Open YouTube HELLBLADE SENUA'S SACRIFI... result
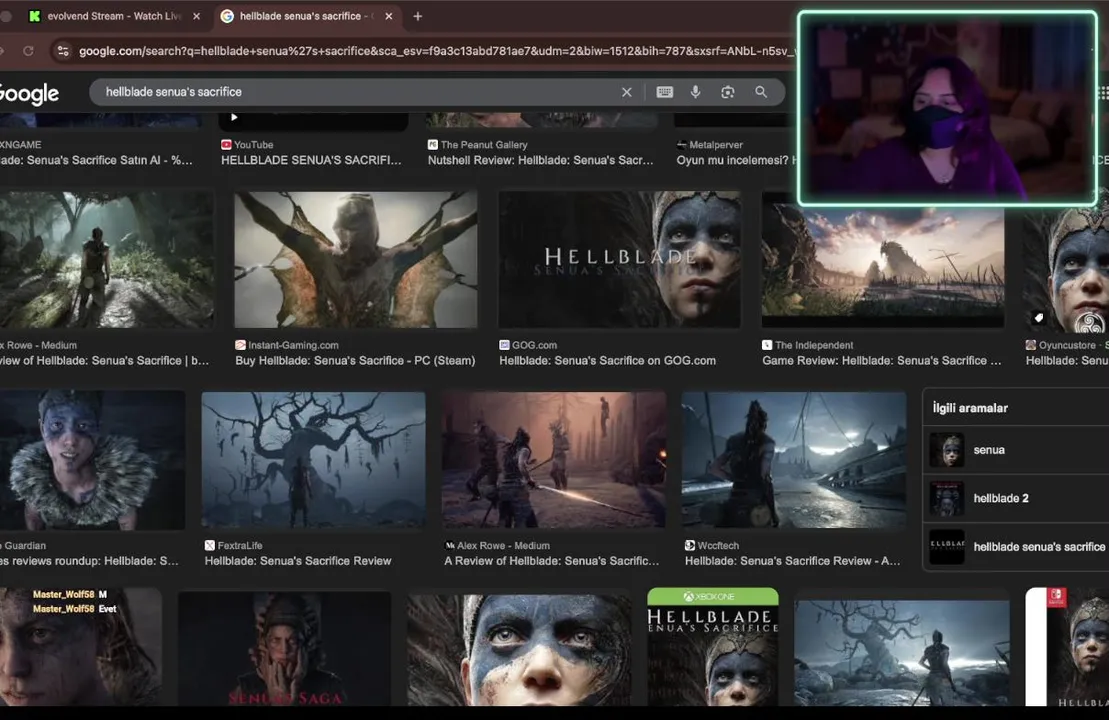 click(310, 161)
